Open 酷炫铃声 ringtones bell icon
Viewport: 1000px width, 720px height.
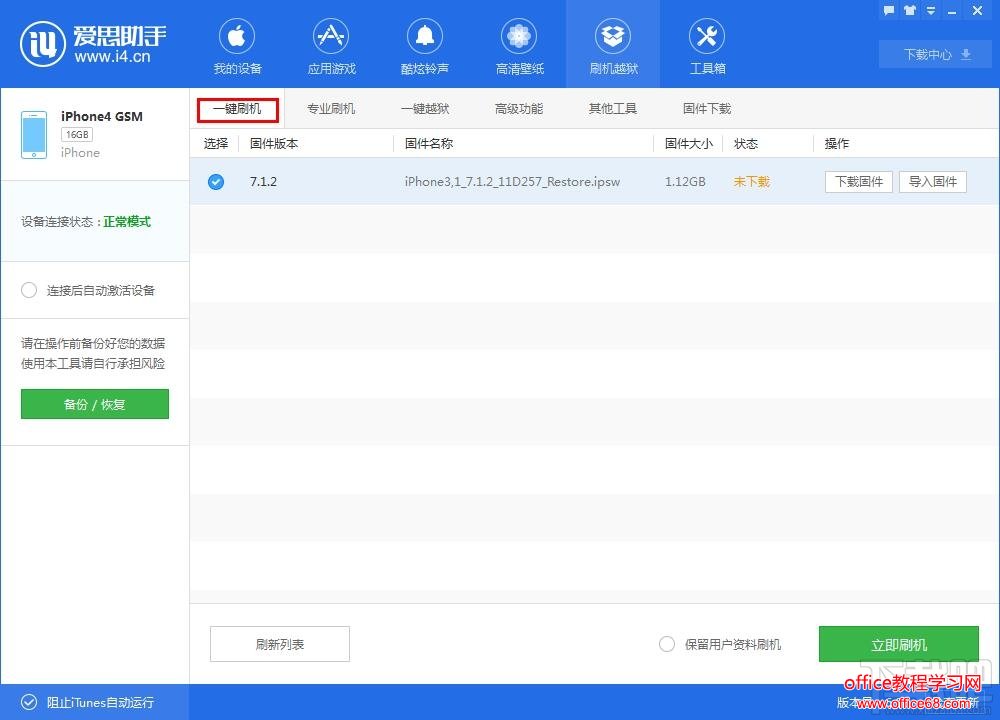tap(425, 38)
